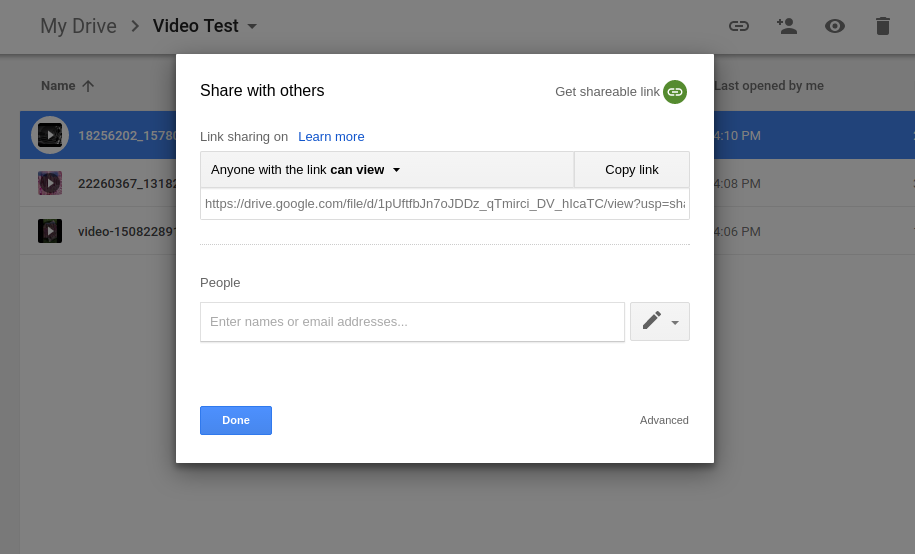
Task: Select the 22260367 video thumbnail
Action: click(50, 183)
